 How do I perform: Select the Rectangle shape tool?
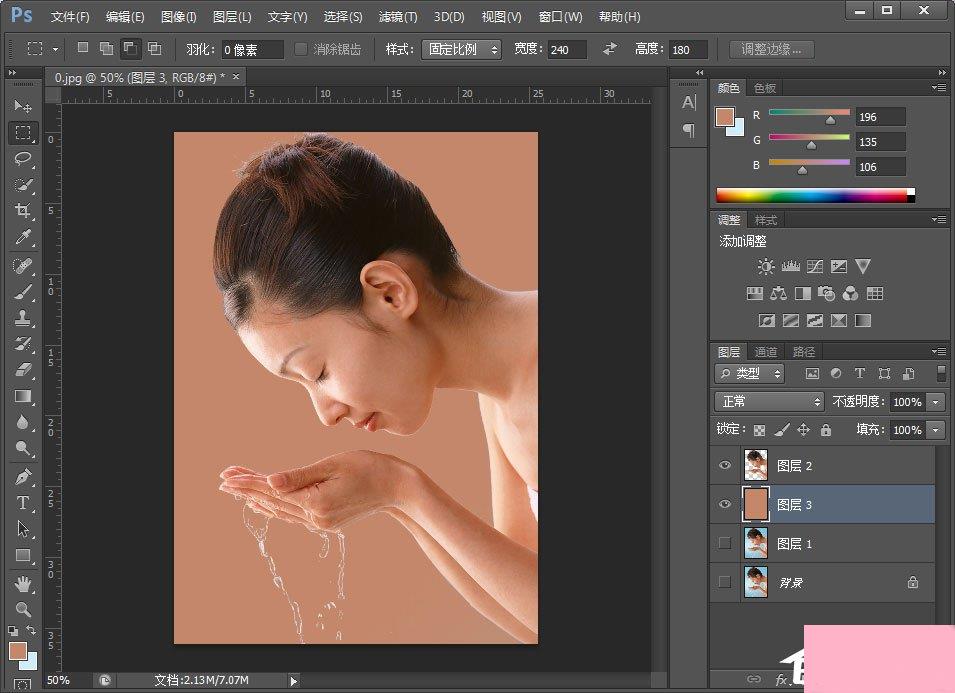point(23,555)
